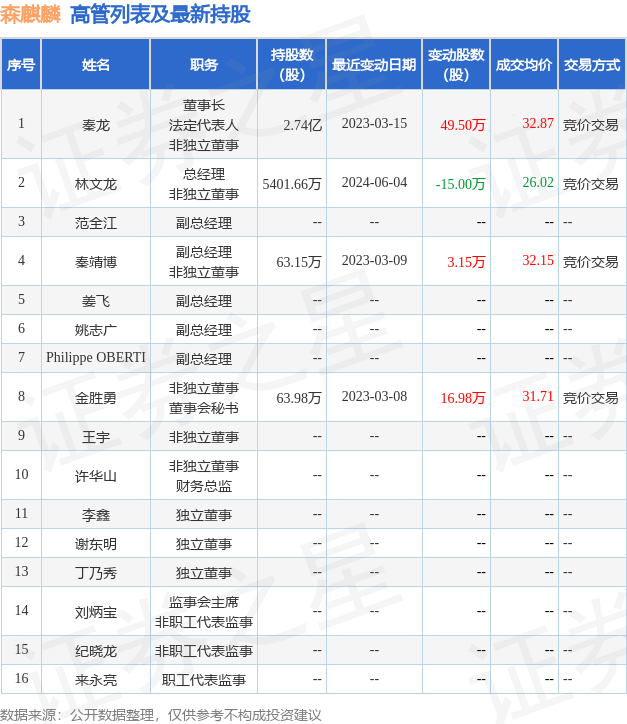Click the name 姜飞
Viewport: 627px width, 724px height.
point(96,301)
